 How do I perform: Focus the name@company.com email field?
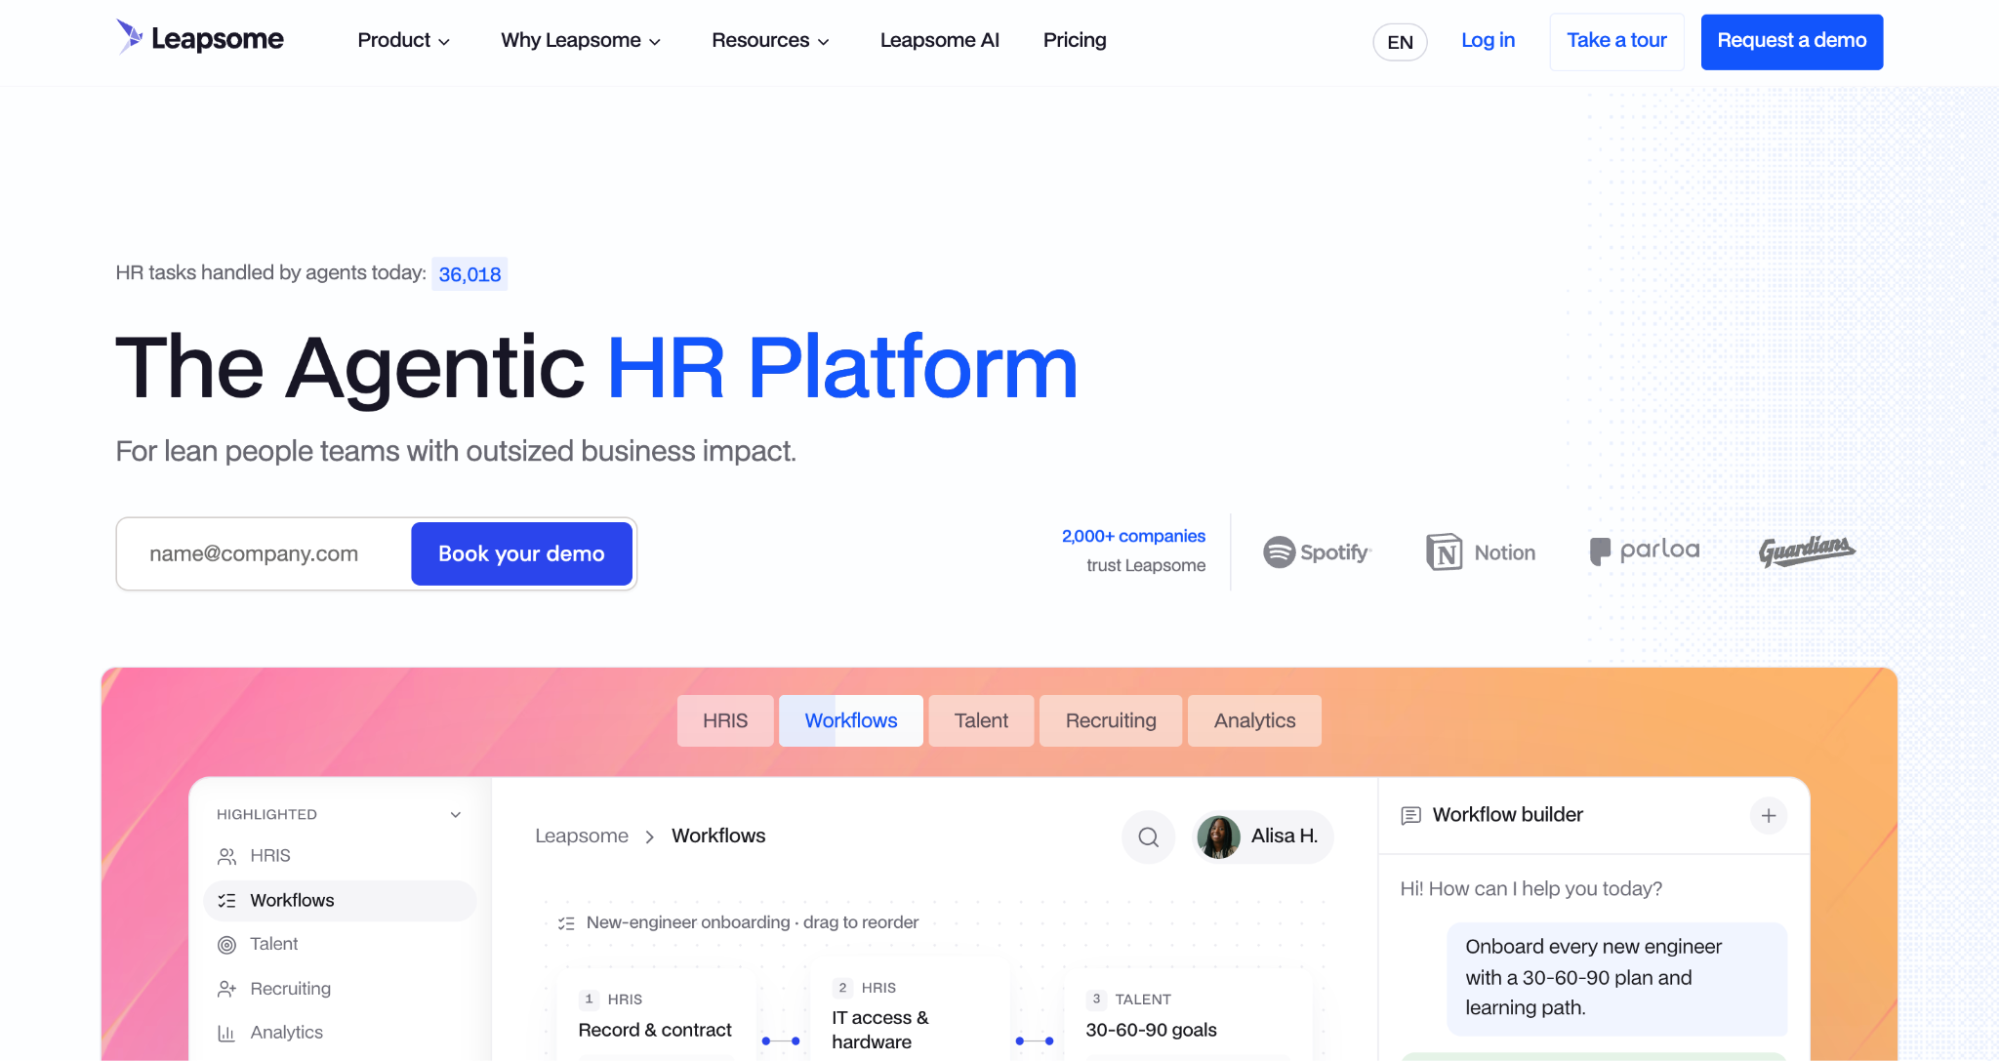coord(264,554)
